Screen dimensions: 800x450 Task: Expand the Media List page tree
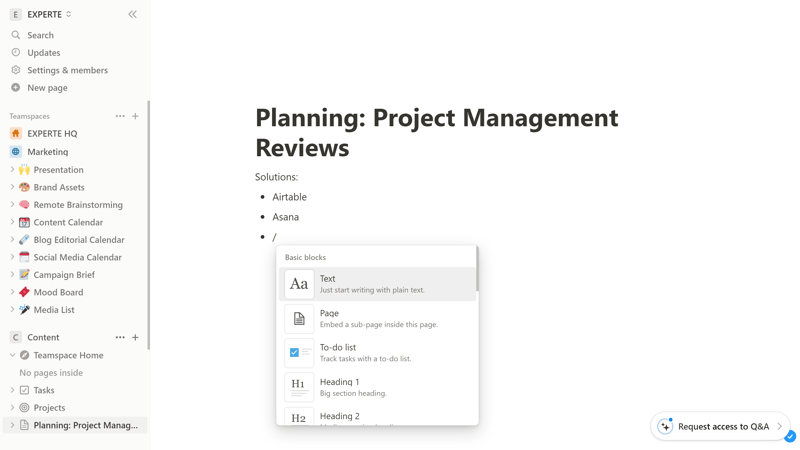(12, 309)
